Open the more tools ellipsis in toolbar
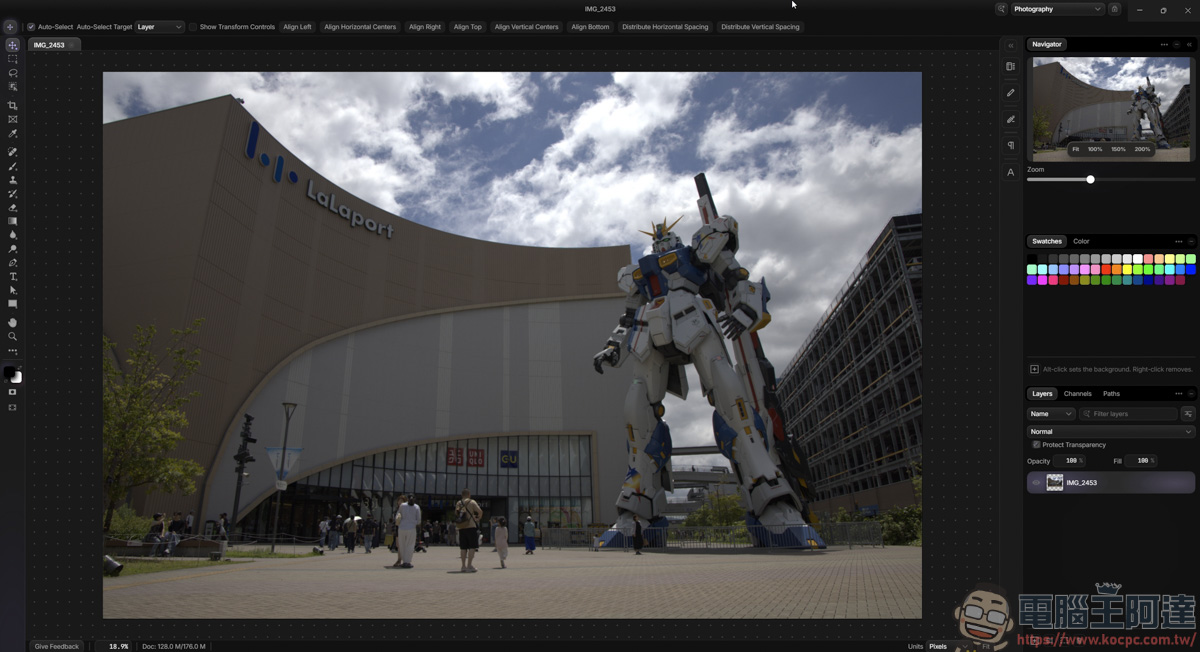The height and width of the screenshot is (652, 1200). pyautogui.click(x=13, y=351)
